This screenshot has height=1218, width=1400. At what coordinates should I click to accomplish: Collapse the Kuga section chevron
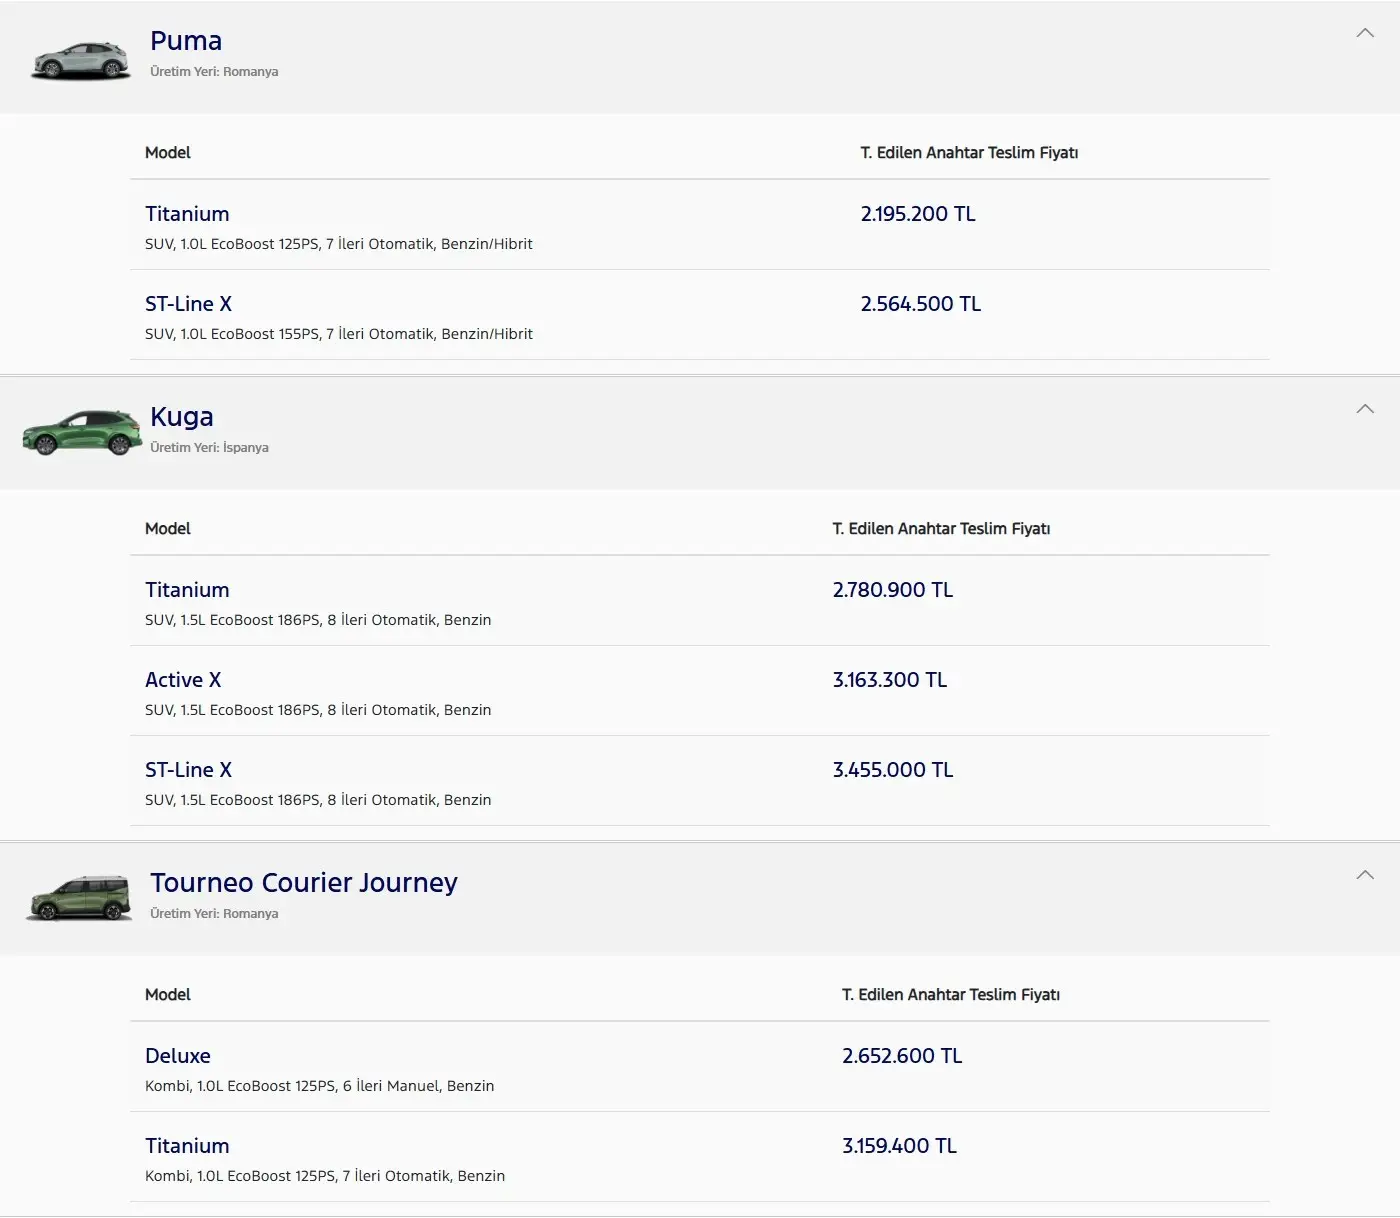coord(1365,409)
